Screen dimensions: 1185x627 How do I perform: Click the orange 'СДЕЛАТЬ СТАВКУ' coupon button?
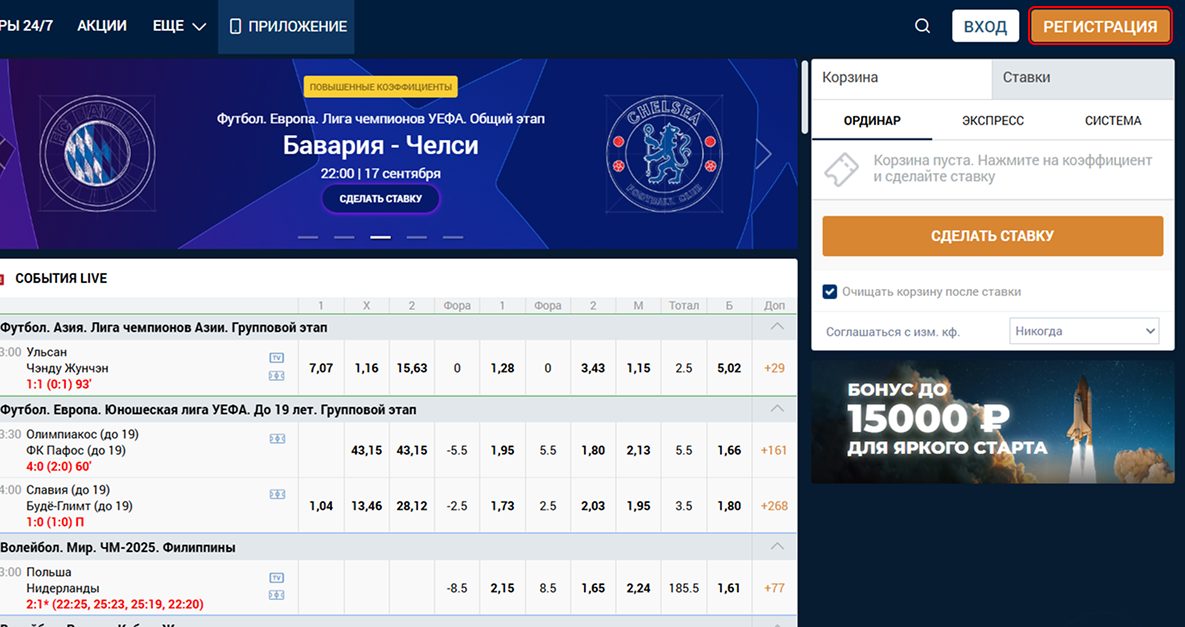click(992, 237)
